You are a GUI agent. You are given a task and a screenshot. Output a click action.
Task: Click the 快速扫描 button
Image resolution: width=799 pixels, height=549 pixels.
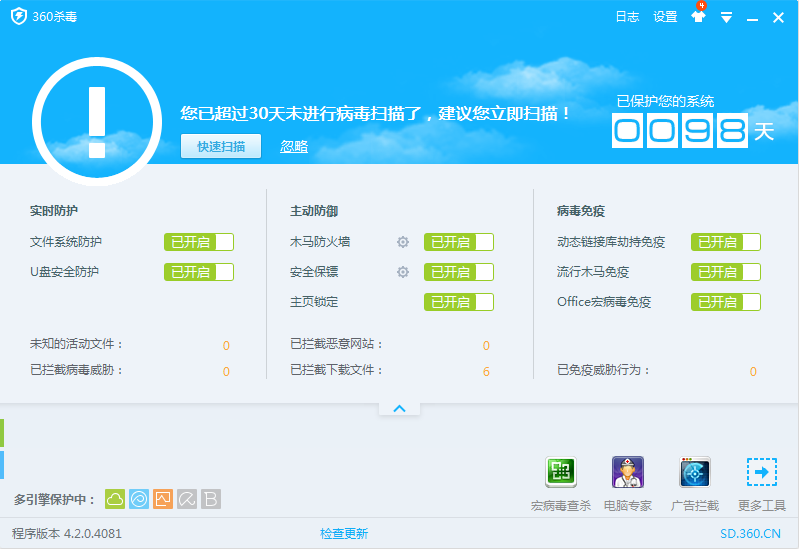click(221, 146)
